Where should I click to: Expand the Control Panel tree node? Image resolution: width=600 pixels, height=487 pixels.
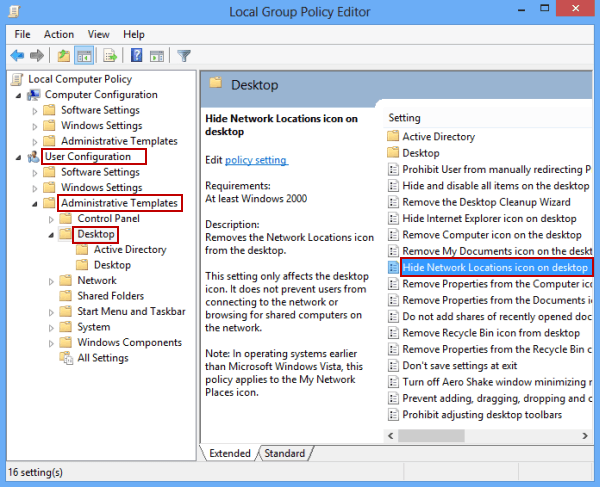(x=51, y=219)
